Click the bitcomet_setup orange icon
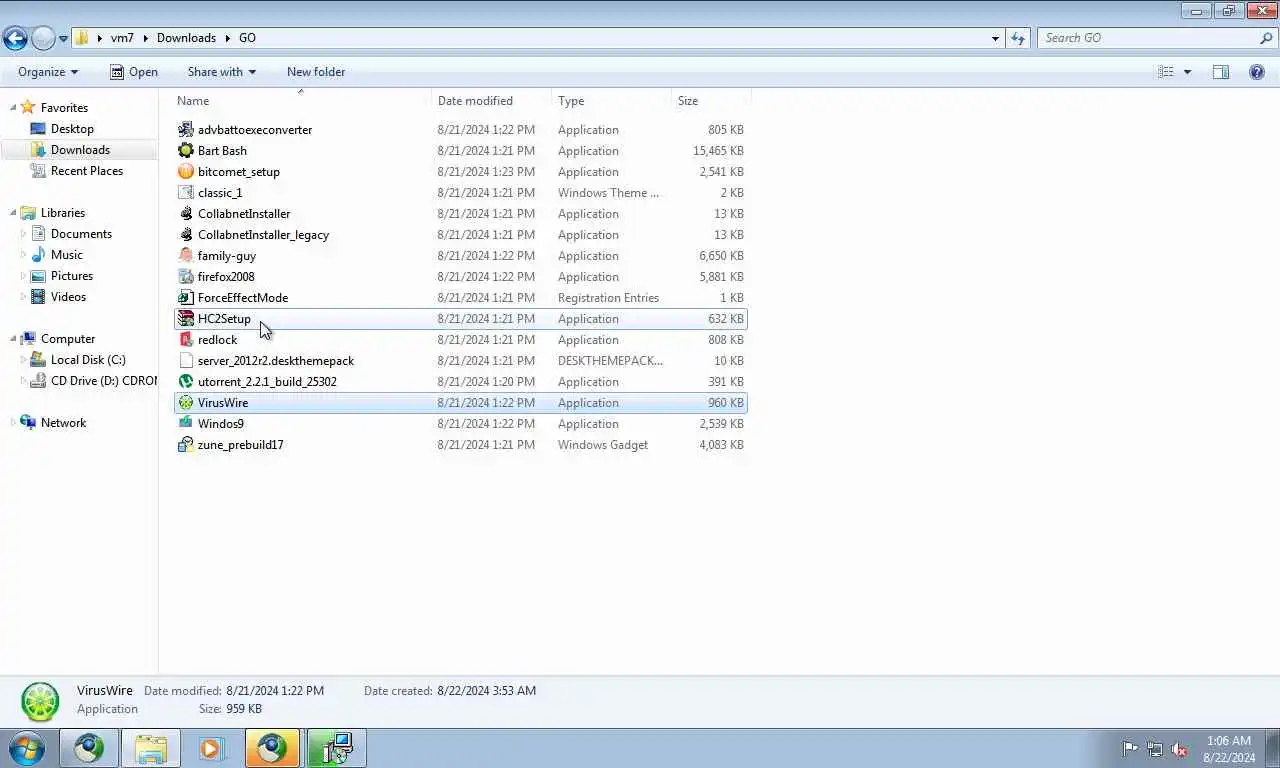 [185, 172]
